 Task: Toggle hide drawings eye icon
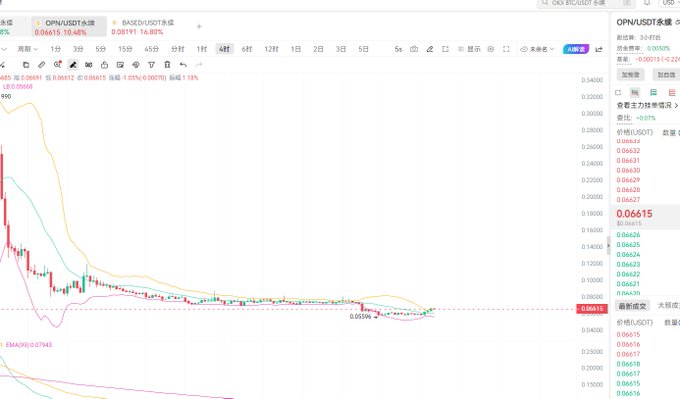(136, 65)
